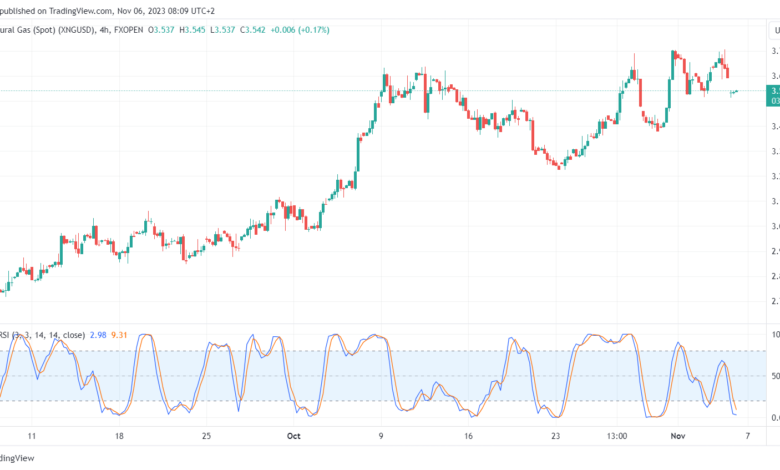
Task: Click the date label 18 on time axis
Action: 119,436
